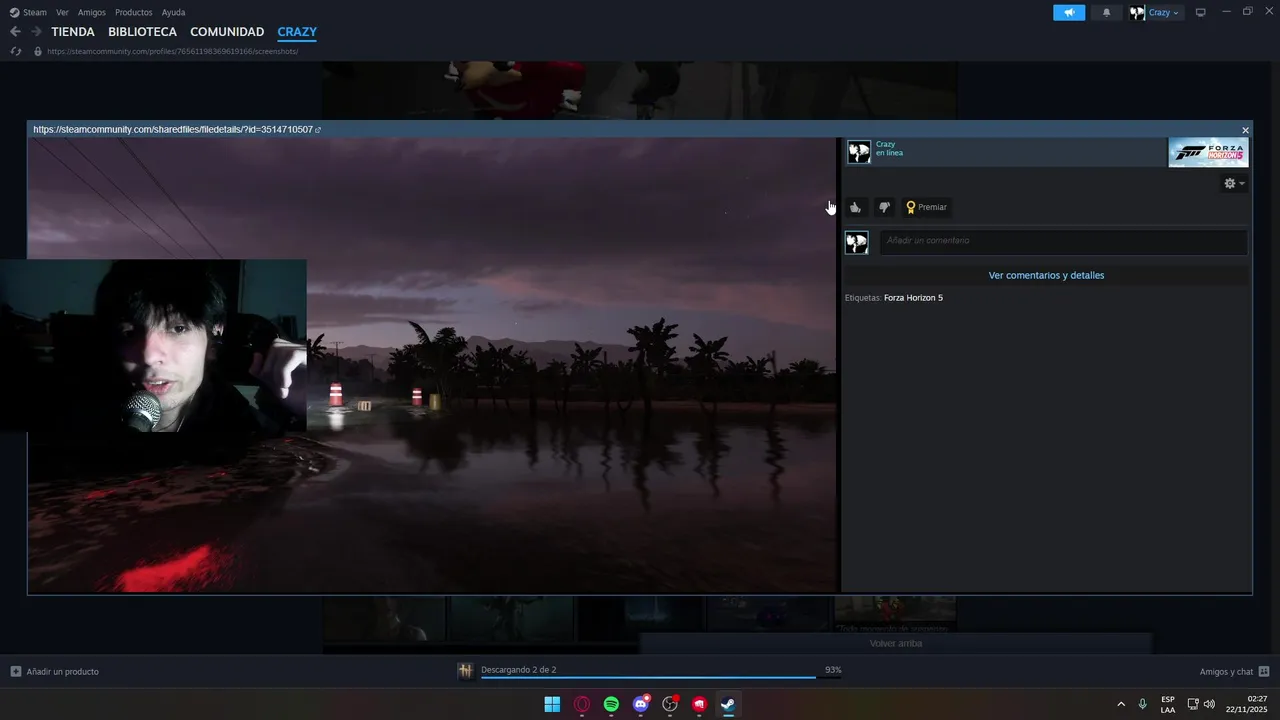
Task: Open the notifications bell
Action: tap(1106, 12)
